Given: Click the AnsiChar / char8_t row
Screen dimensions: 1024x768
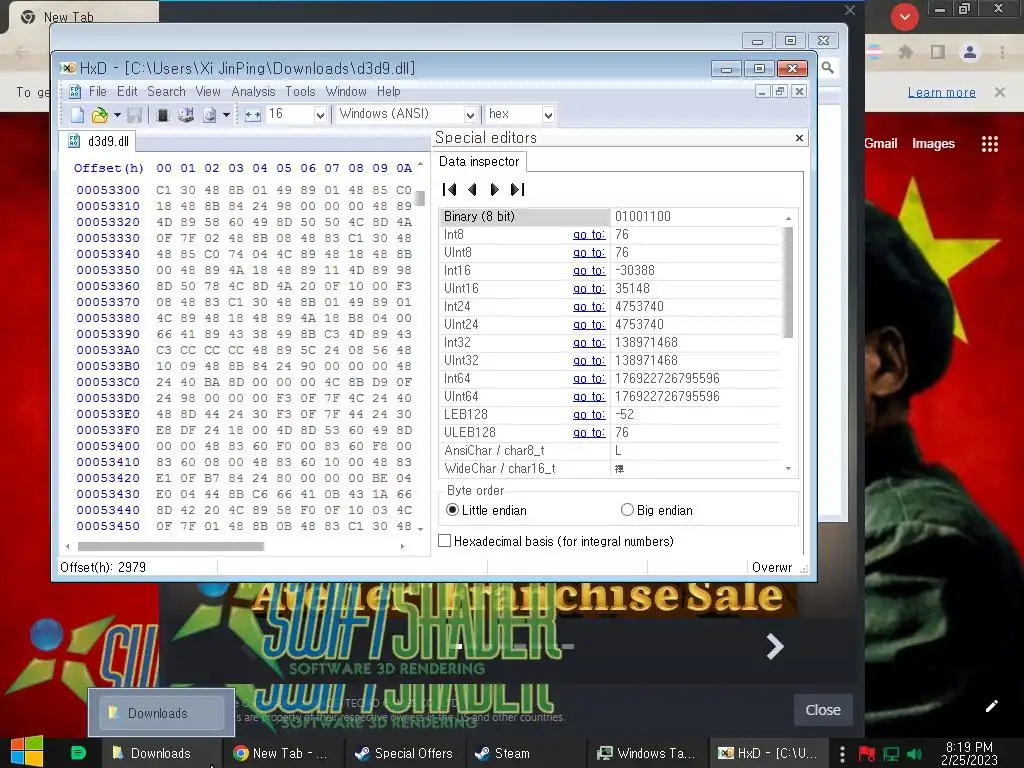Looking at the screenshot, I should tap(611, 451).
